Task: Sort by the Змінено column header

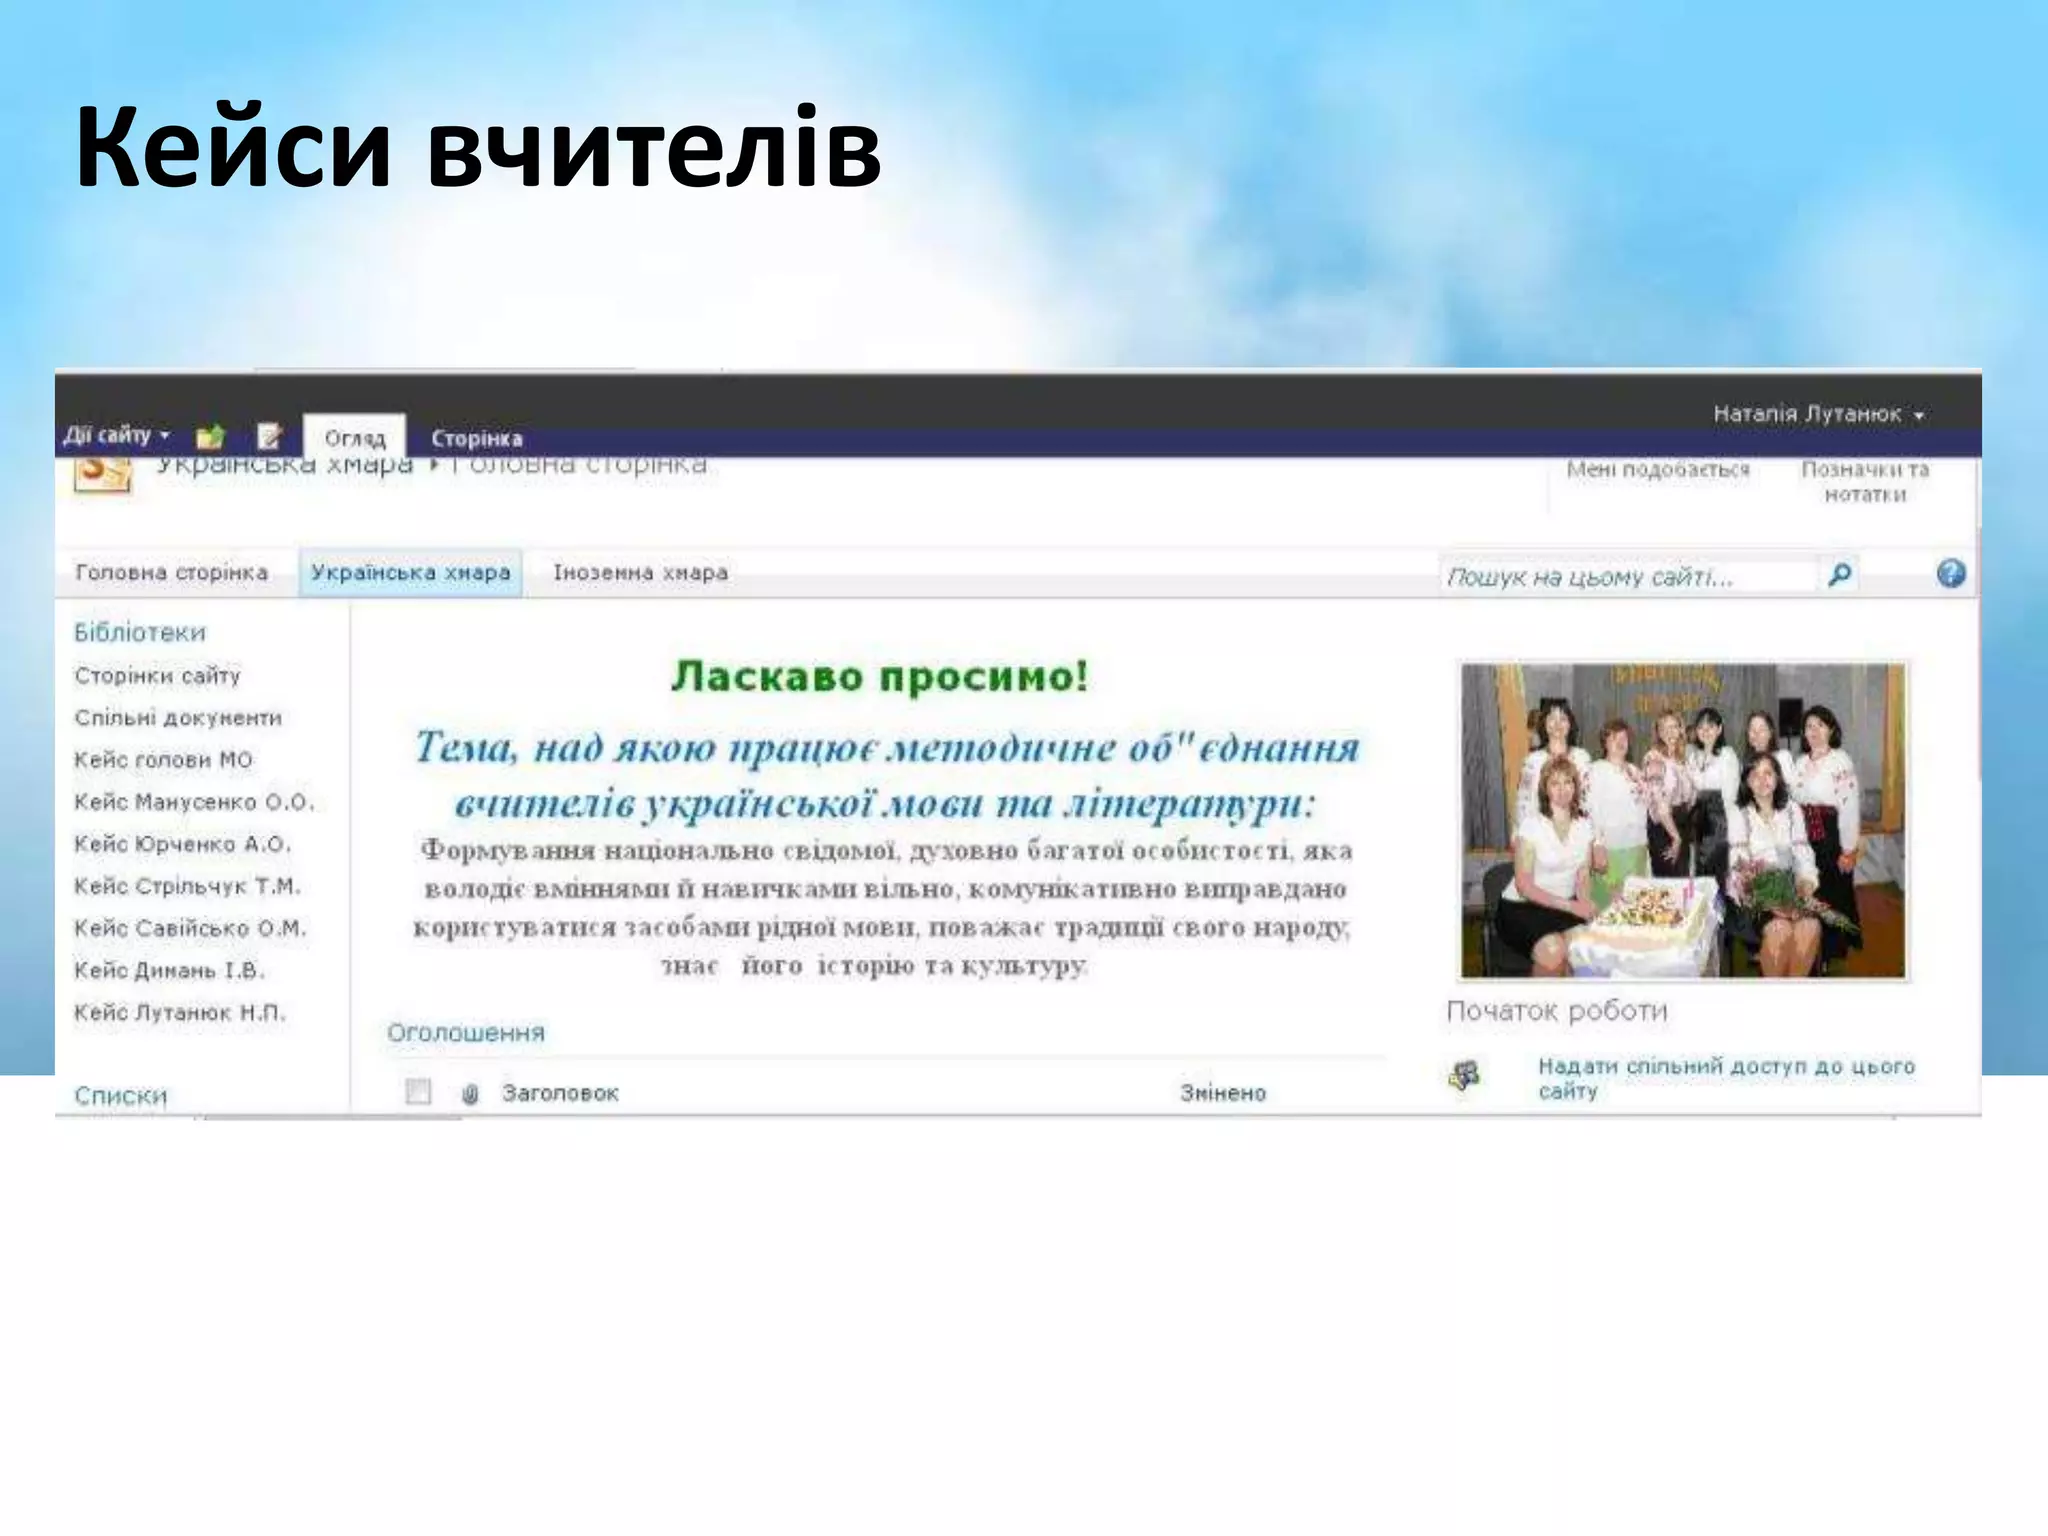Action: pyautogui.click(x=1223, y=1093)
